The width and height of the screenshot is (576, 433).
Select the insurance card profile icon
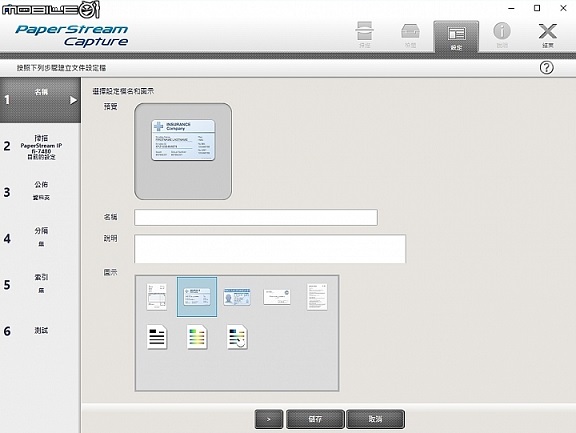pos(197,297)
